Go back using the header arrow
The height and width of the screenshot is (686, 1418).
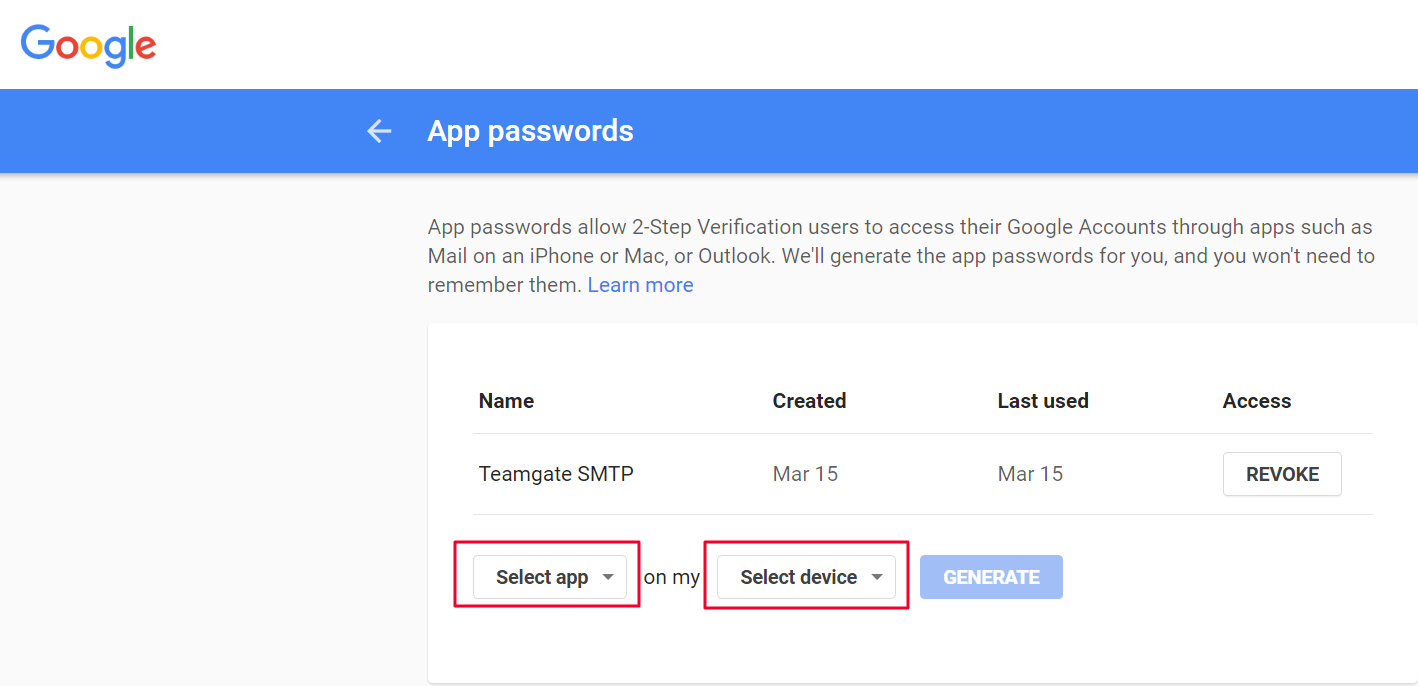[x=379, y=131]
